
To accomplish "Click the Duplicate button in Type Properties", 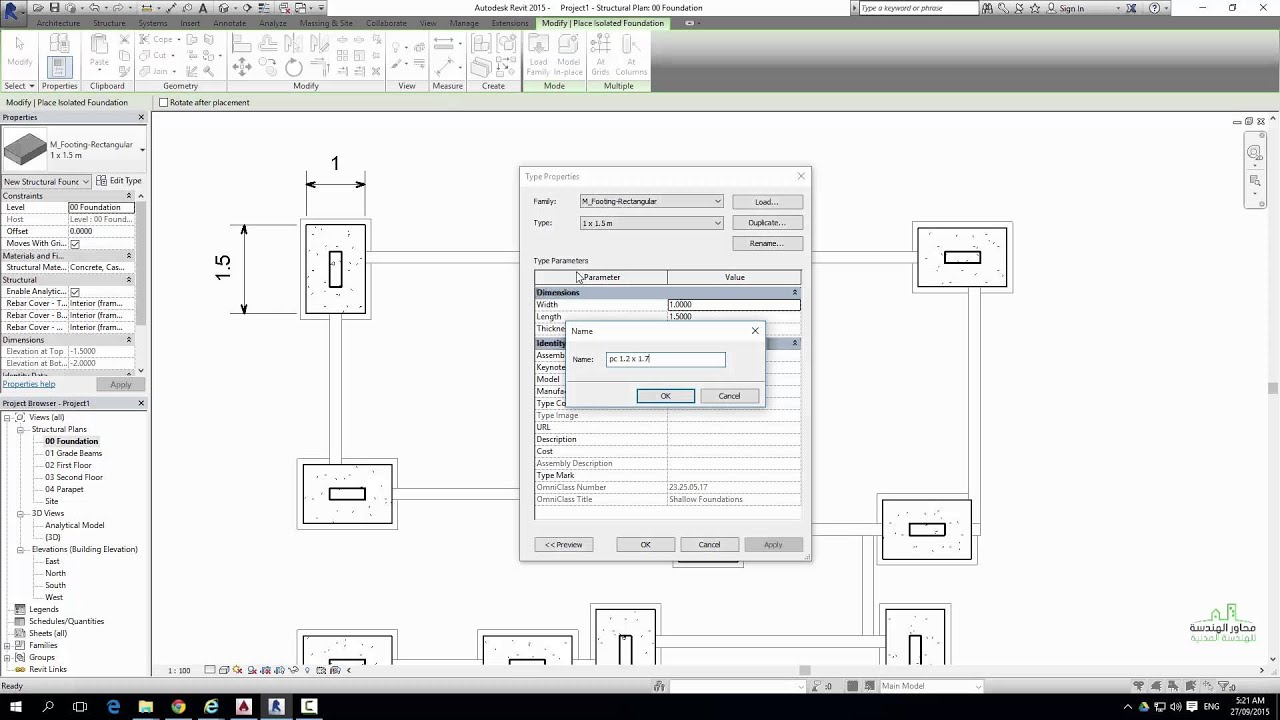I will [767, 223].
